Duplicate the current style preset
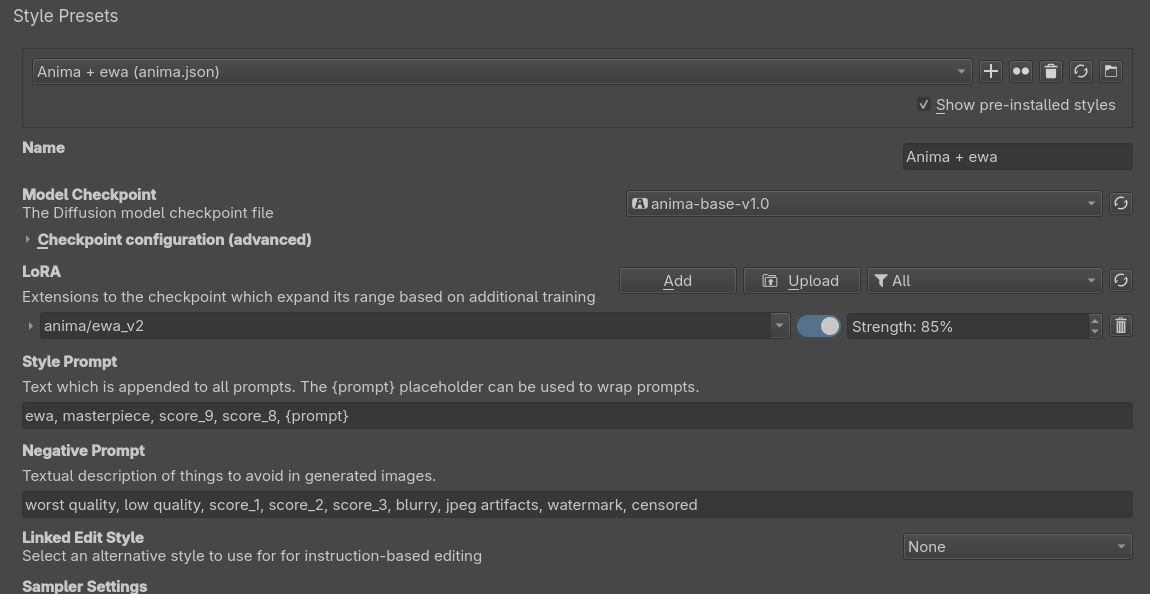Image resolution: width=1150 pixels, height=594 pixels. (1020, 71)
